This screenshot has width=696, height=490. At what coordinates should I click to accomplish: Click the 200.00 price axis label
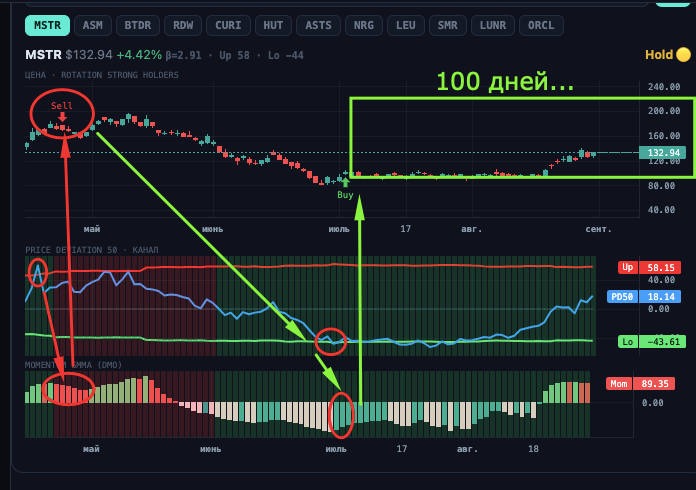tap(664, 111)
